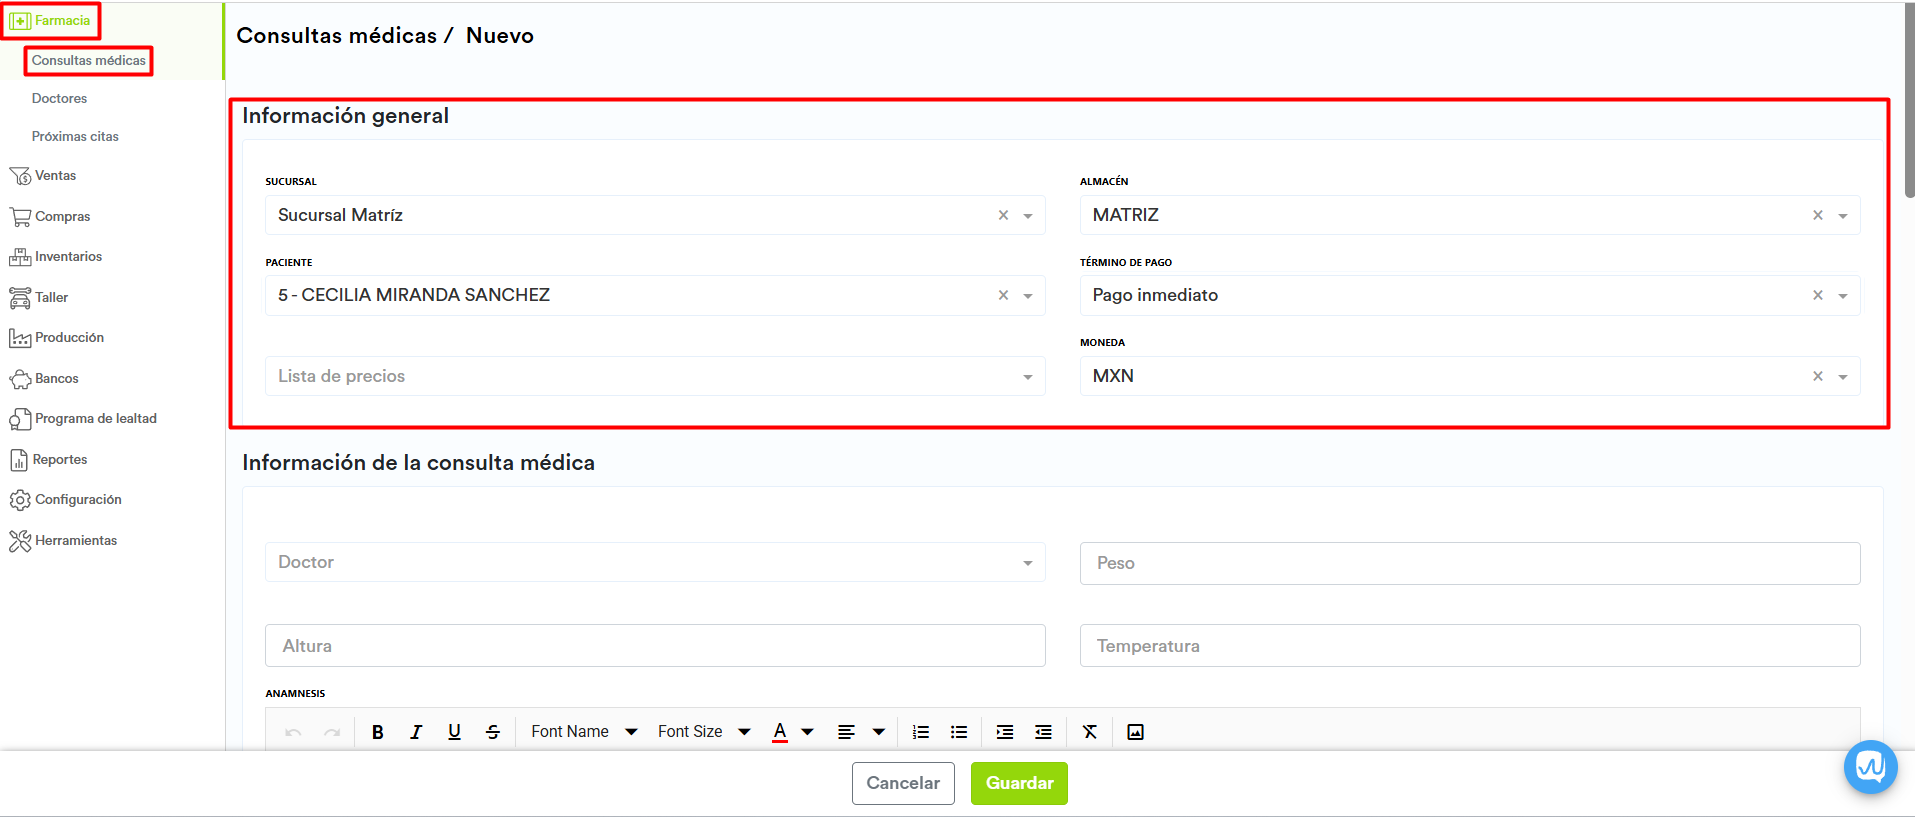Open the chat support bubble
Screen dimensions: 1915x817
pos(1870,767)
